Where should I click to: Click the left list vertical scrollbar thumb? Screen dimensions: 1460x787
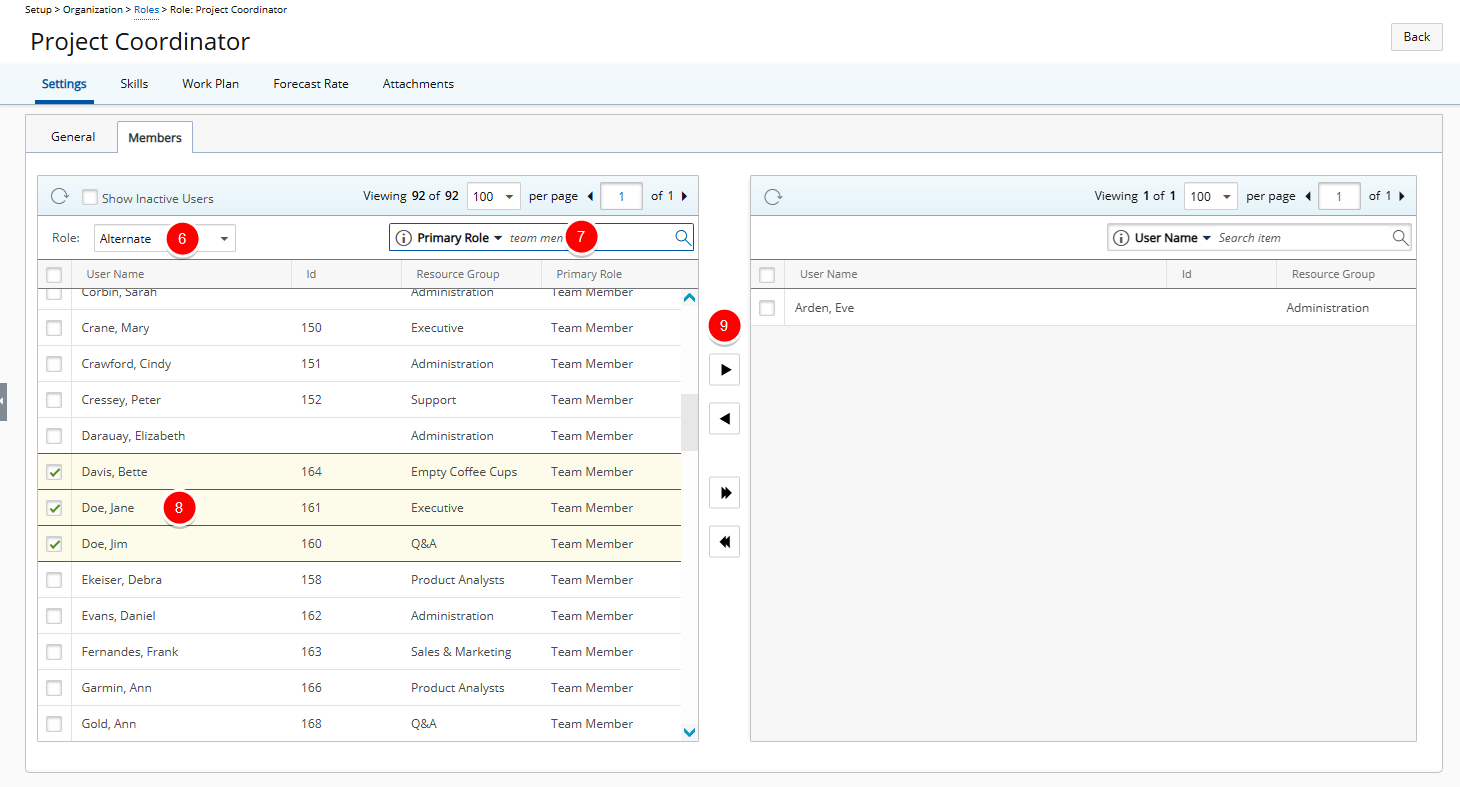click(x=689, y=422)
